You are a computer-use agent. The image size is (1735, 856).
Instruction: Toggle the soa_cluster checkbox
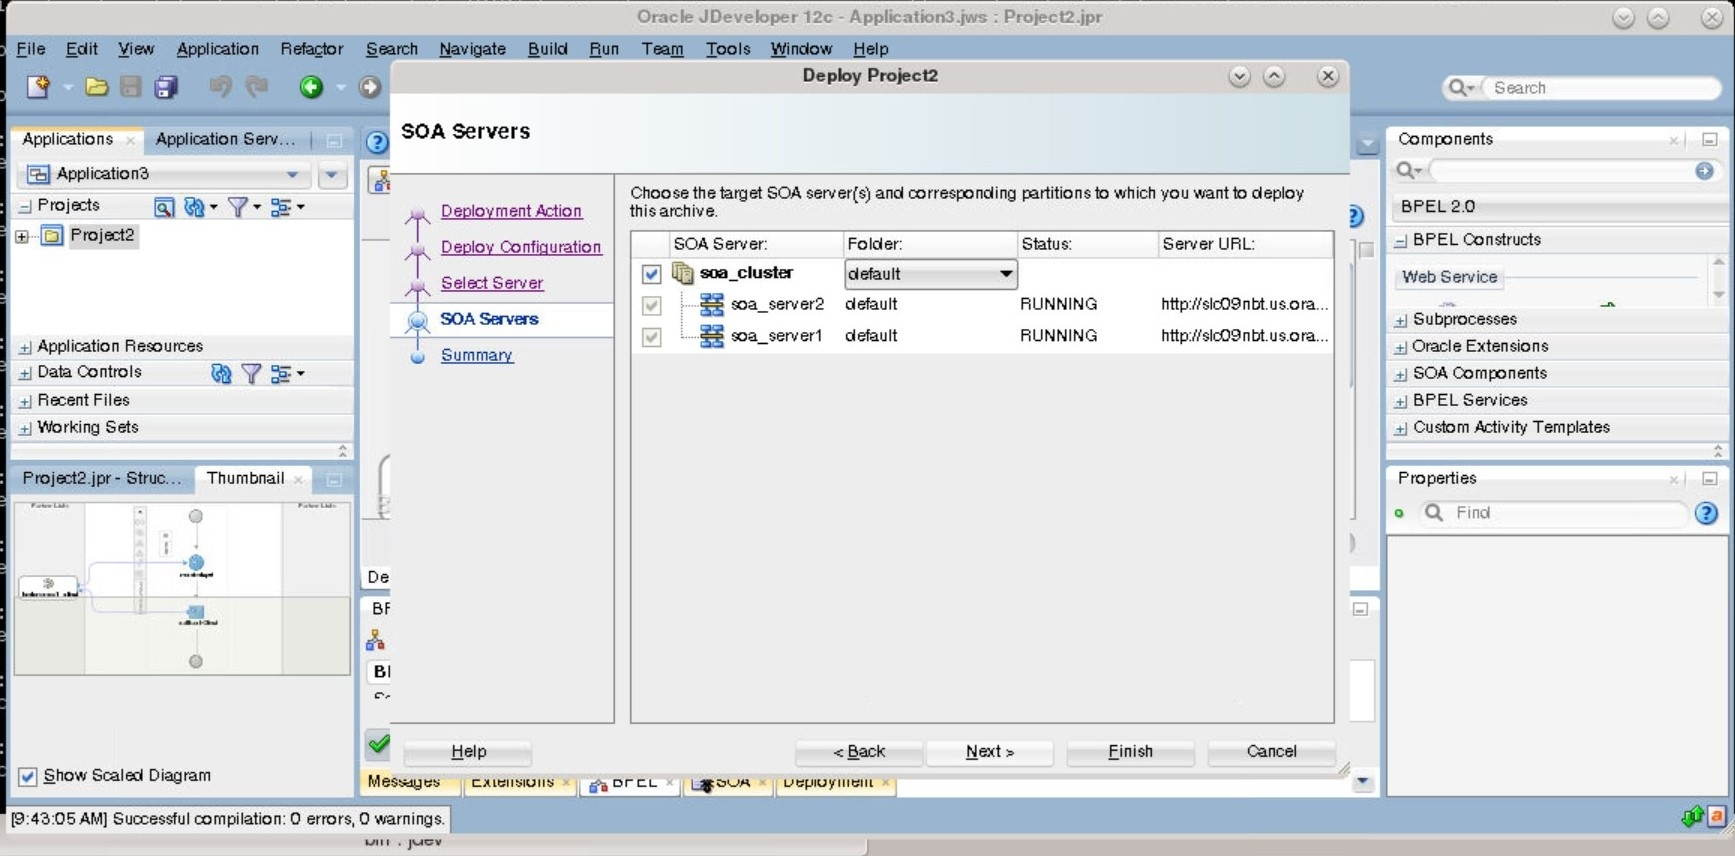coord(651,273)
